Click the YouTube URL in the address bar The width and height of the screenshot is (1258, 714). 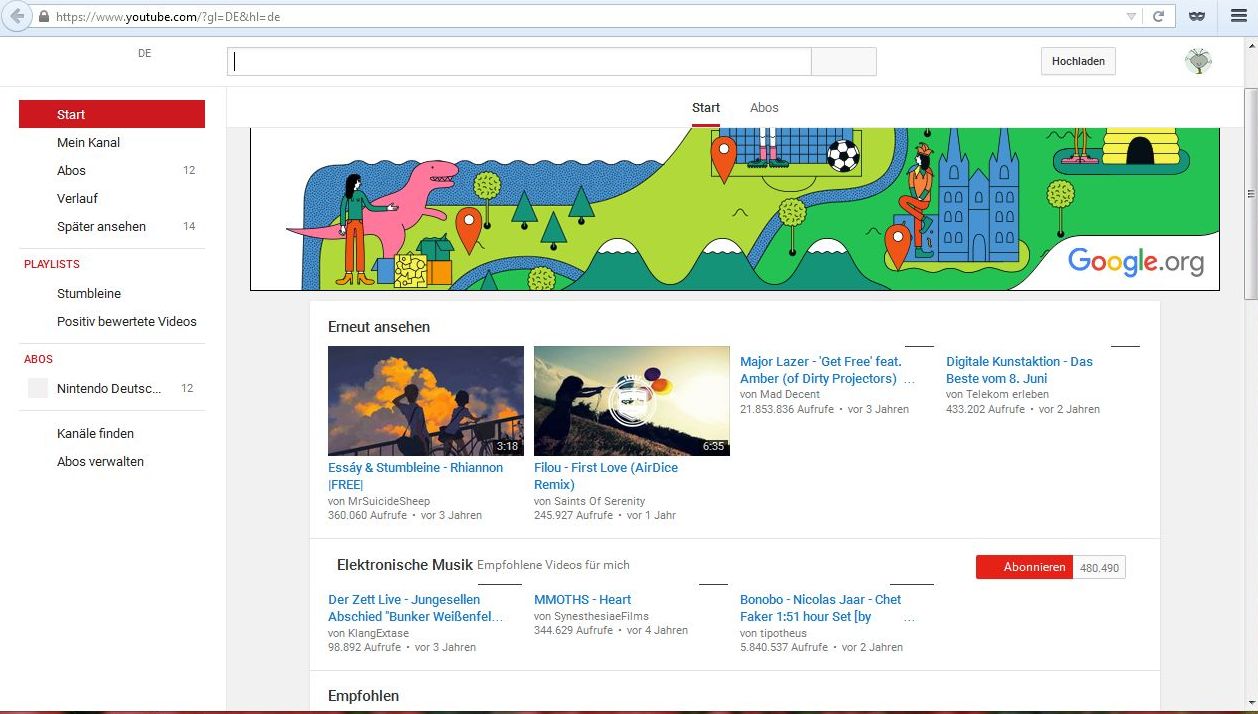(x=168, y=17)
